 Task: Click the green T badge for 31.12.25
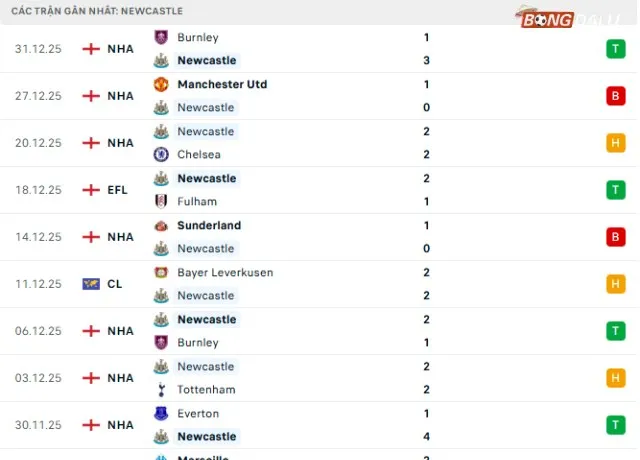[615, 49]
